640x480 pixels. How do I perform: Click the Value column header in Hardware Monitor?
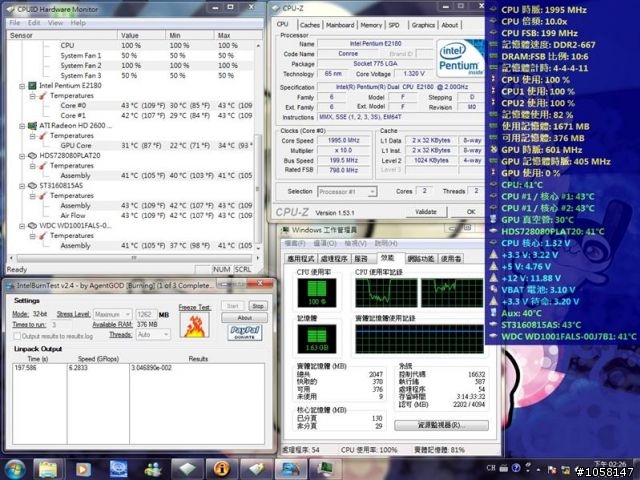(141, 36)
